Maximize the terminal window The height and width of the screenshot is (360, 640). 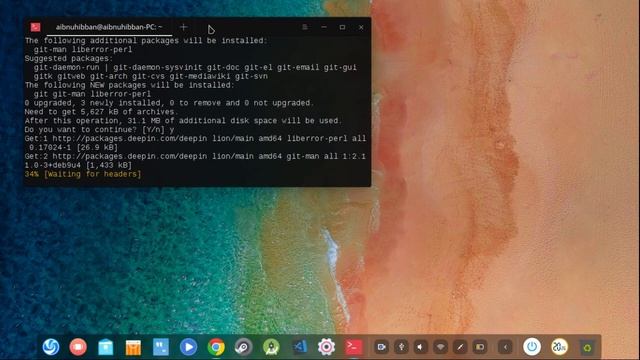coord(342,27)
